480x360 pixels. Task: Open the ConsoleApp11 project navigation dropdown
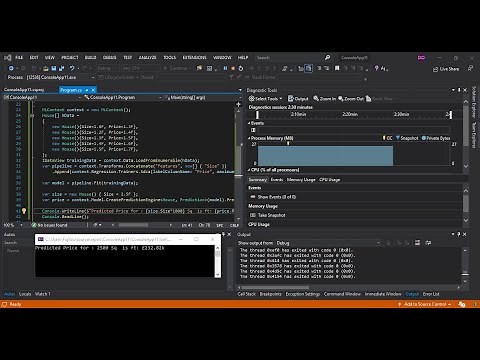[x=42, y=97]
